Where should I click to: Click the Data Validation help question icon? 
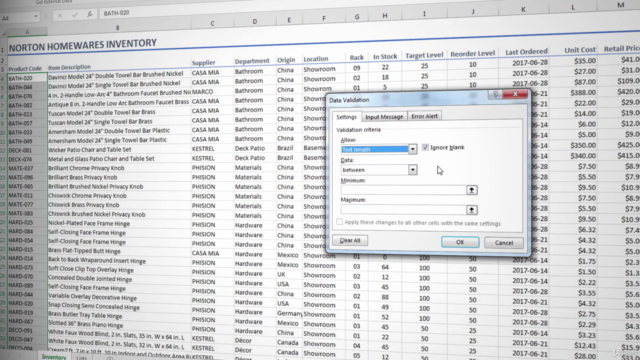tap(495, 95)
